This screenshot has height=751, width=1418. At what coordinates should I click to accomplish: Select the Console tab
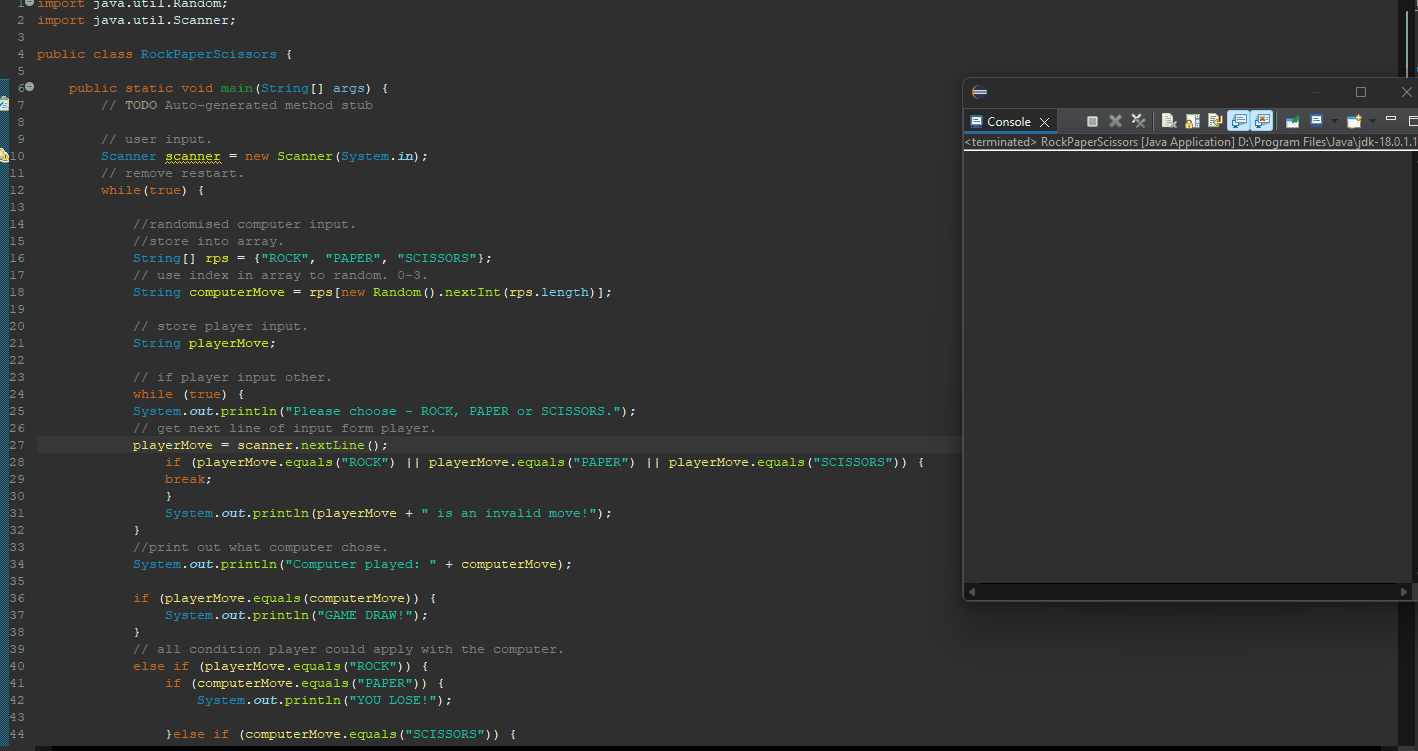(1009, 120)
